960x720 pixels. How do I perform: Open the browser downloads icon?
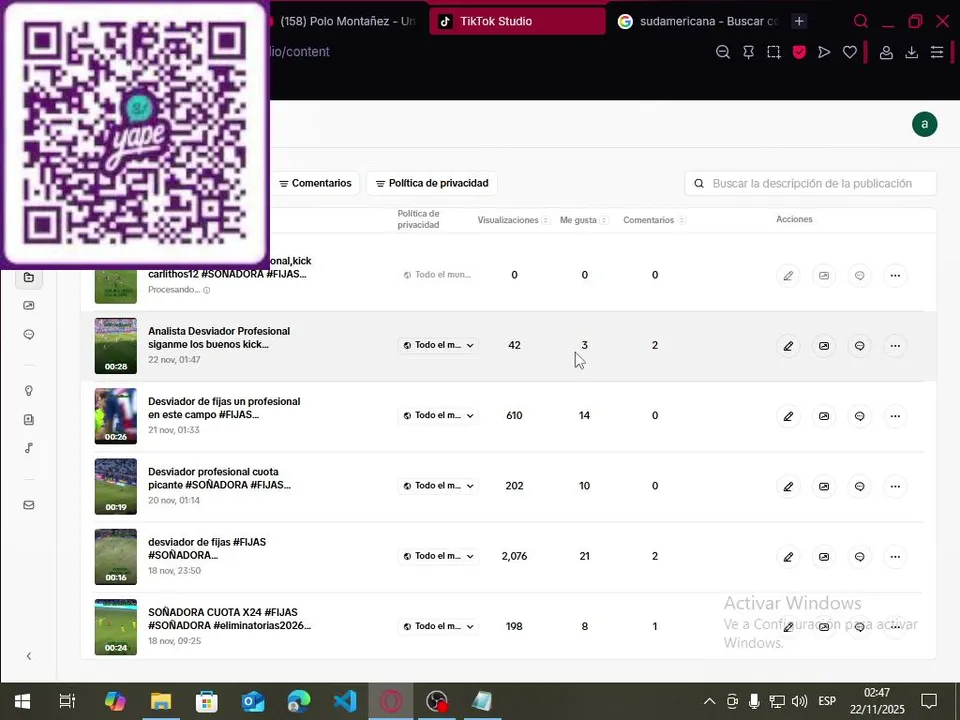click(912, 53)
